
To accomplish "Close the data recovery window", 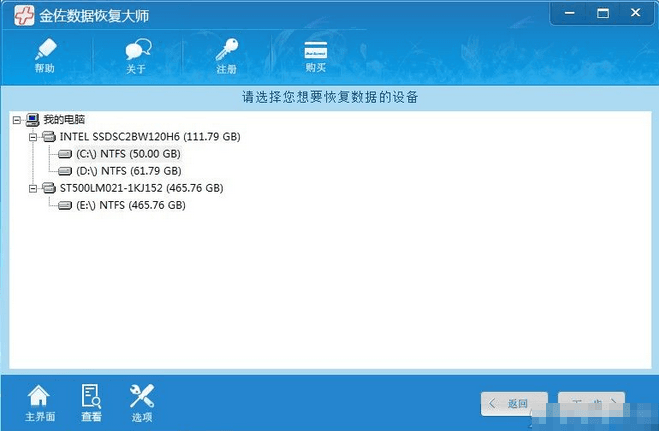I will coord(635,13).
